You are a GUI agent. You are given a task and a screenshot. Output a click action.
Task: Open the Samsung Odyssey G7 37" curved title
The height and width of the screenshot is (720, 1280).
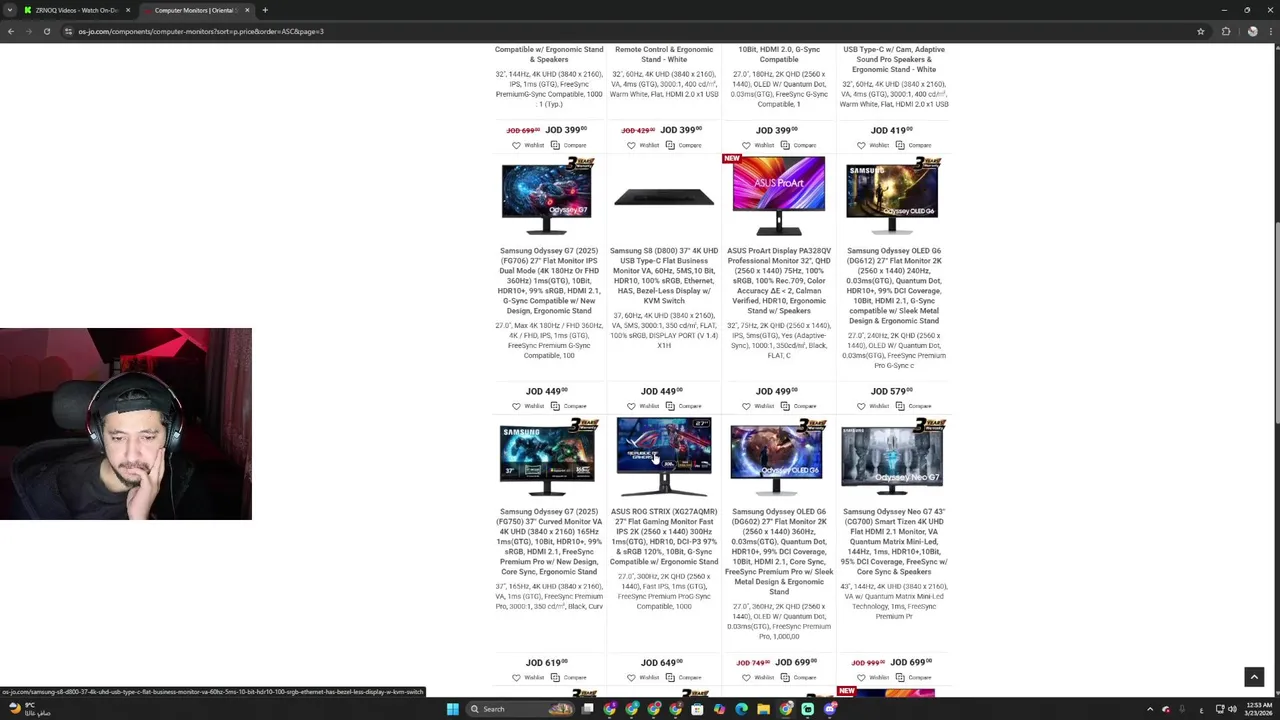[549, 542]
